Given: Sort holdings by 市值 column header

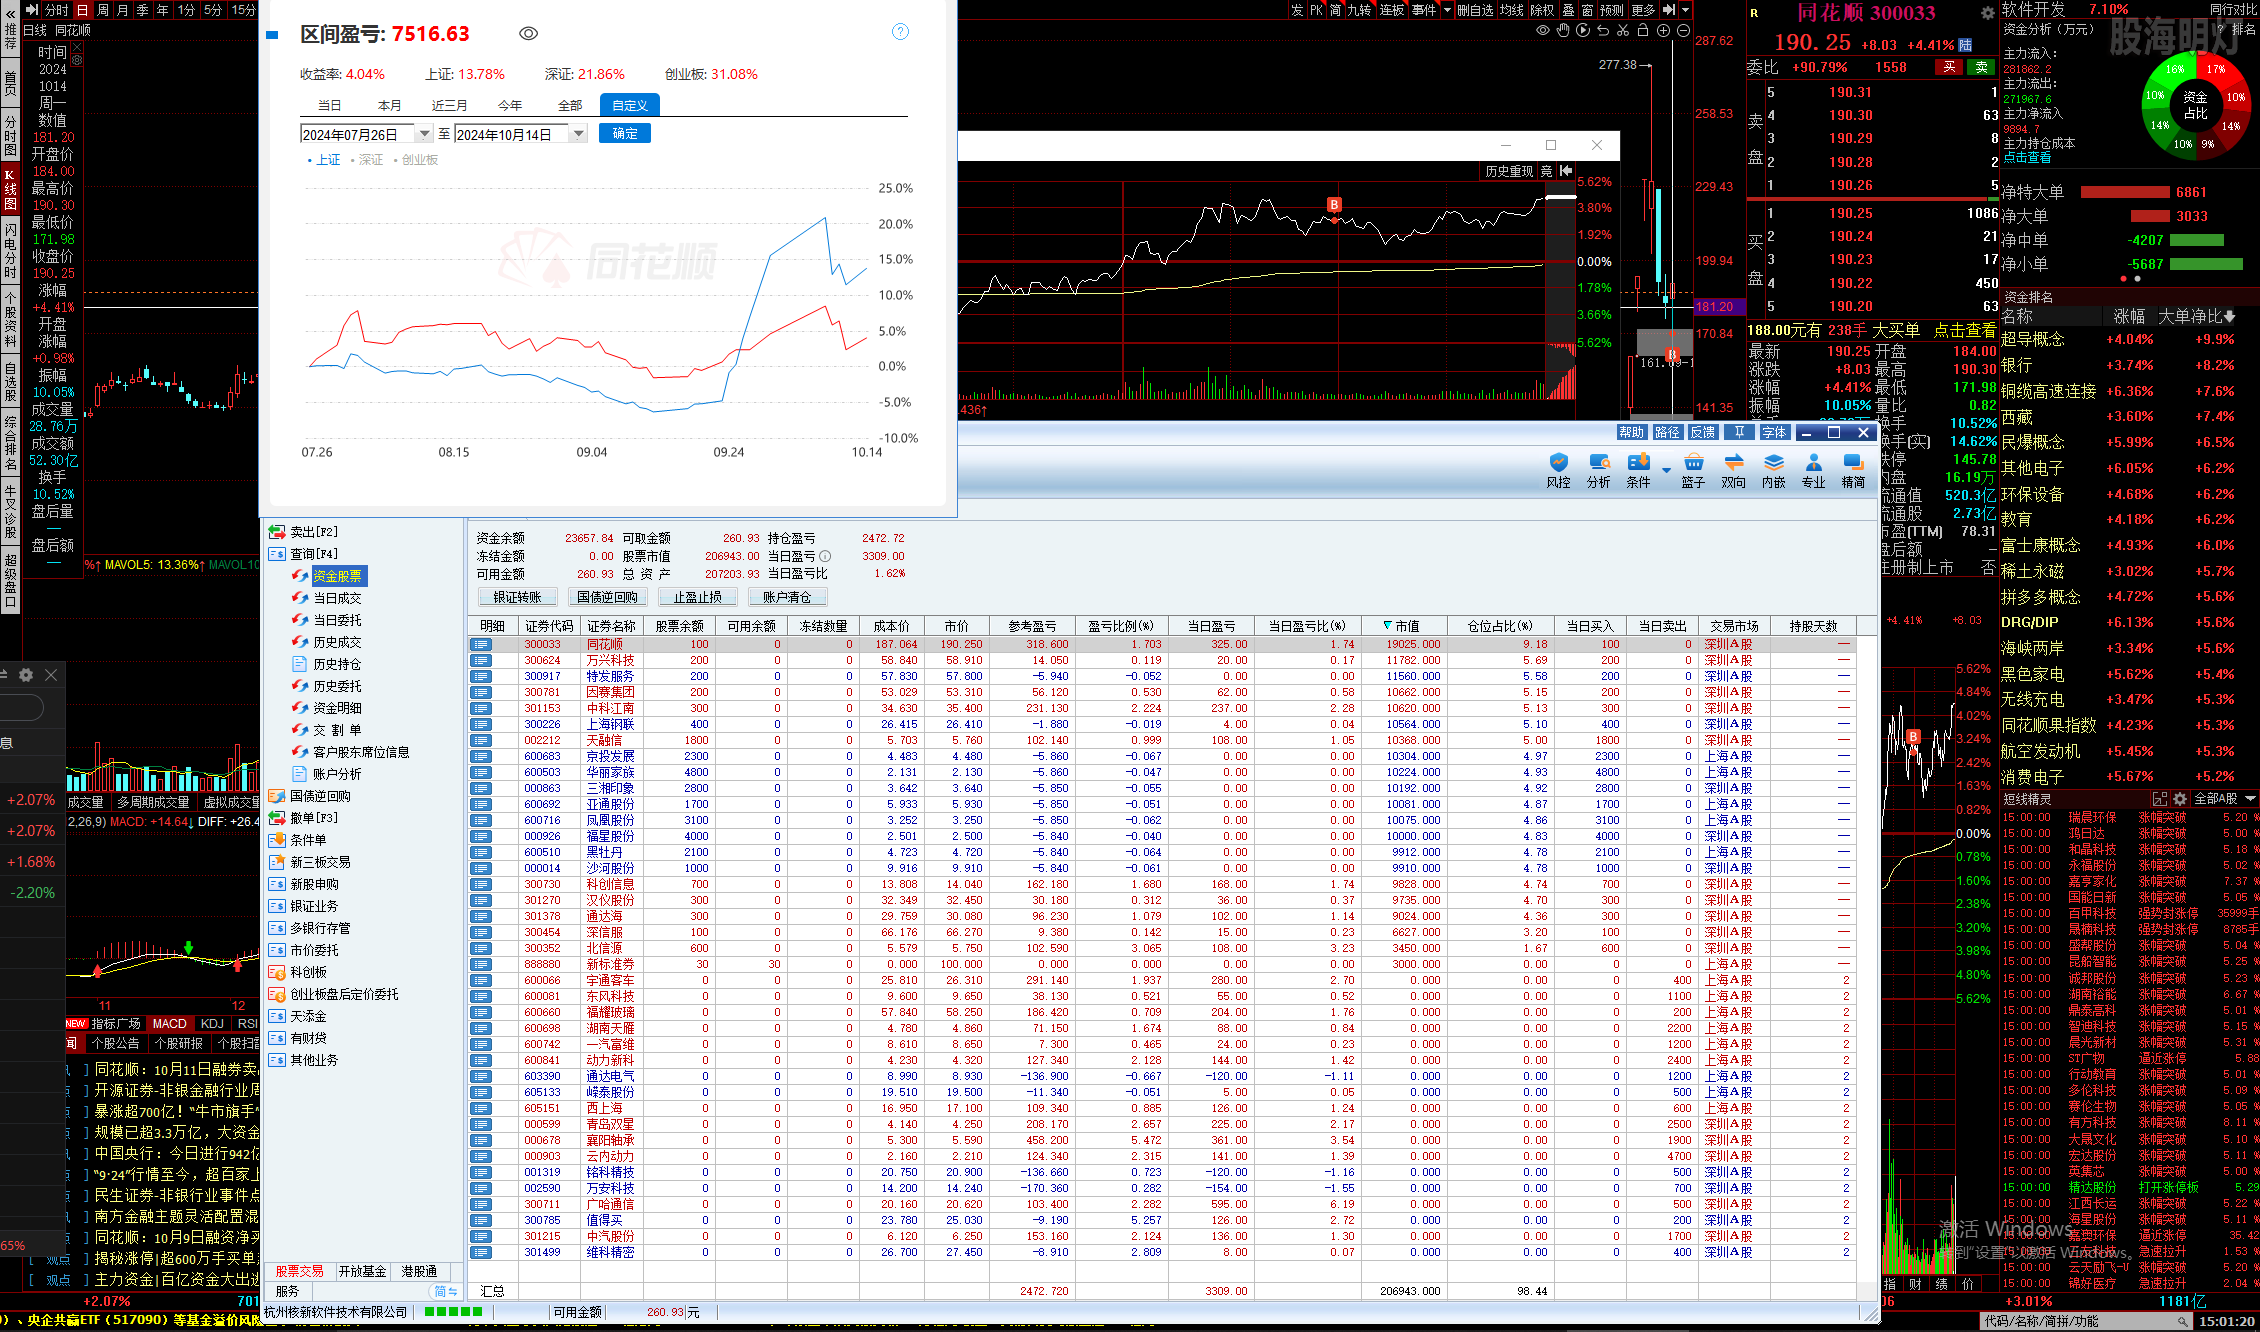Looking at the screenshot, I should point(1406,626).
